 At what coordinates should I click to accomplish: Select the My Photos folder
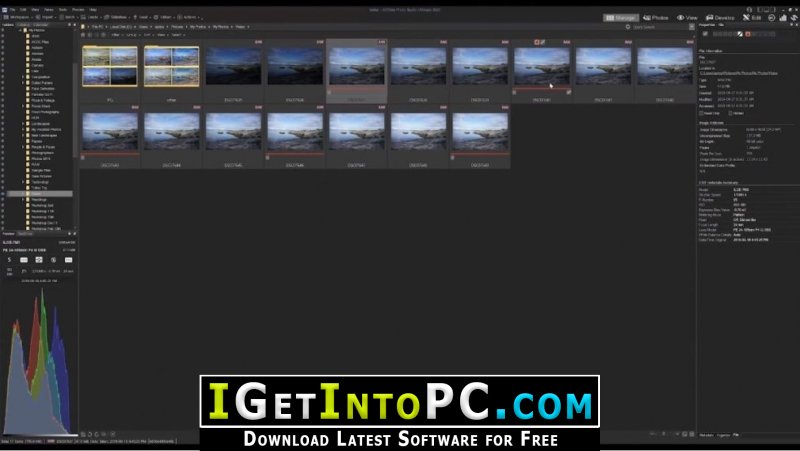pyautogui.click(x=37, y=30)
